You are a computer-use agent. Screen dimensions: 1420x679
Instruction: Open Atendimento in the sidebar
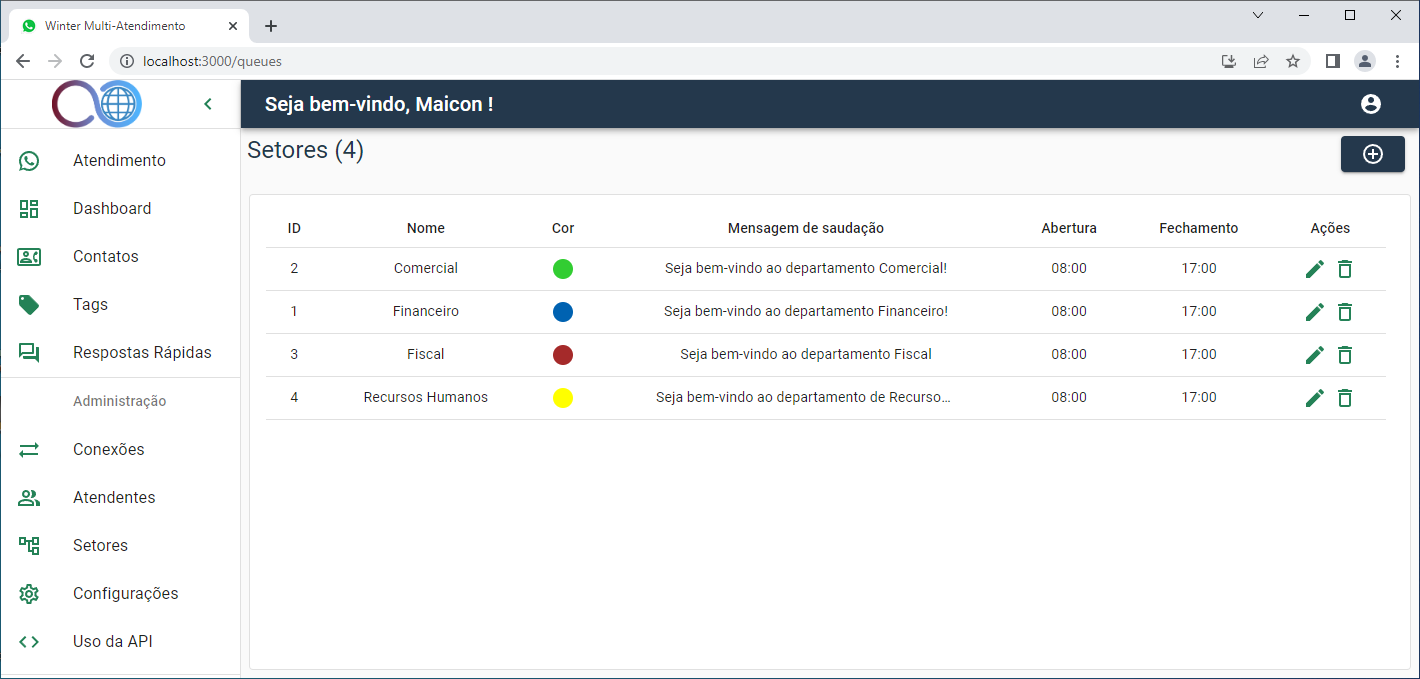[119, 161]
